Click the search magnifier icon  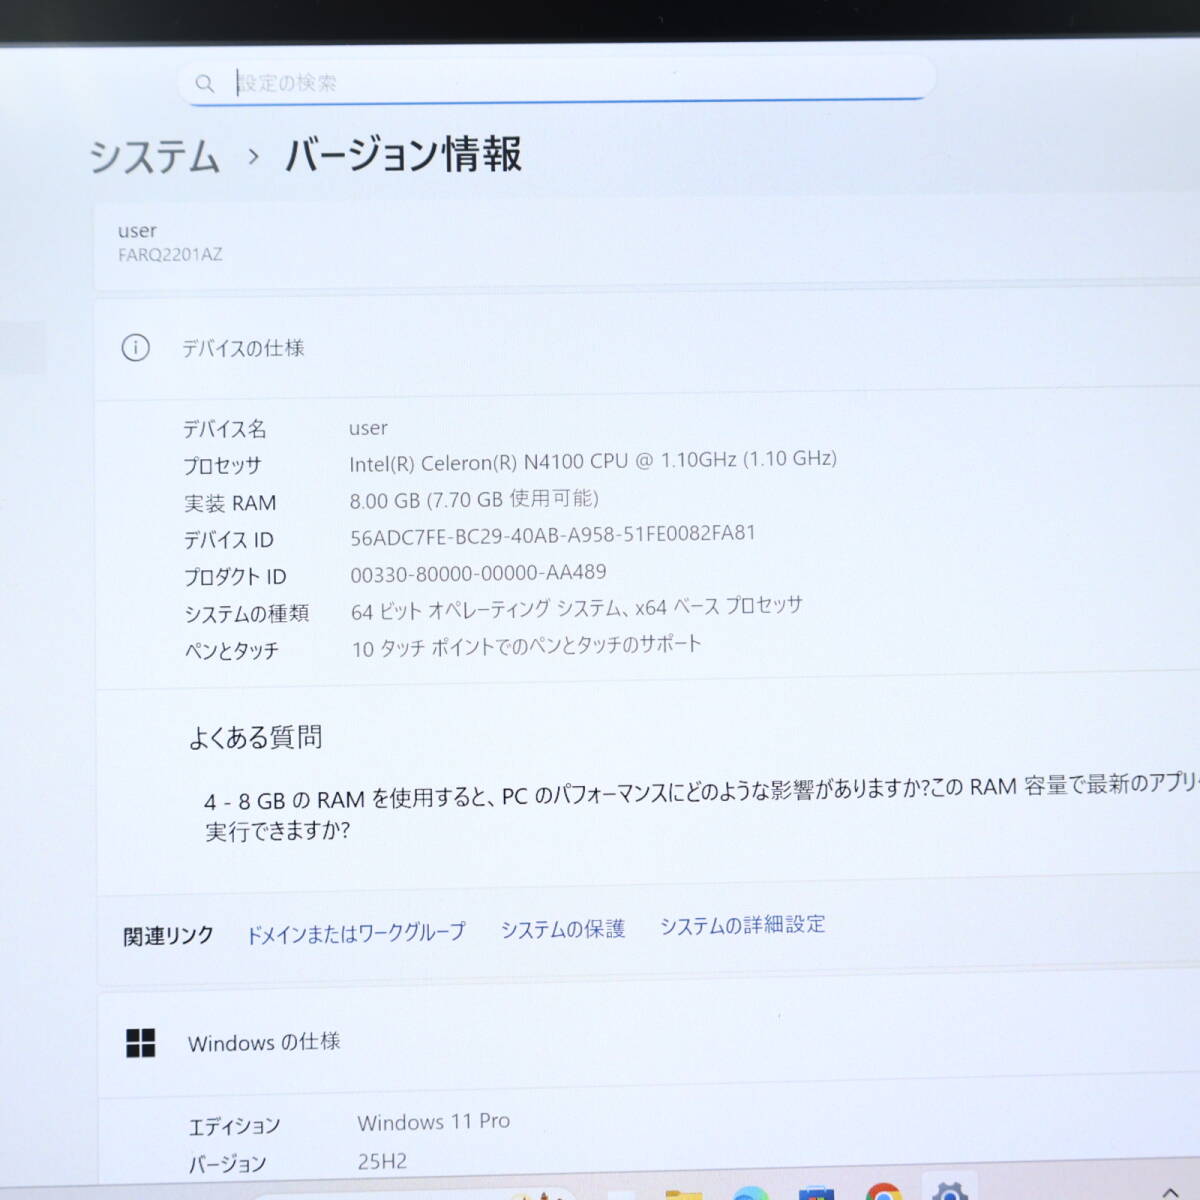coord(205,84)
